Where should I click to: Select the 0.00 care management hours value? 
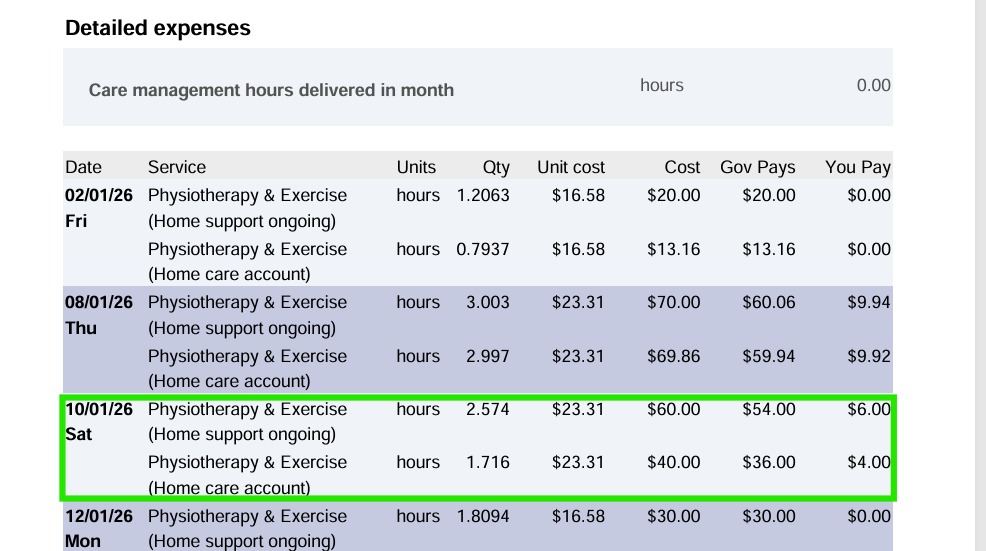pyautogui.click(x=873, y=85)
